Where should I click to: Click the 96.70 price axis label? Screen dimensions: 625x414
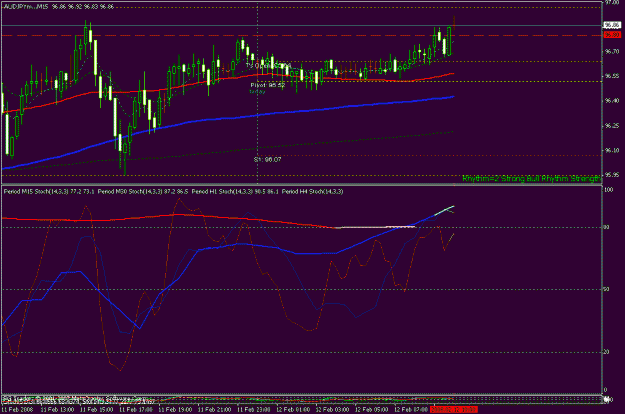612,52
